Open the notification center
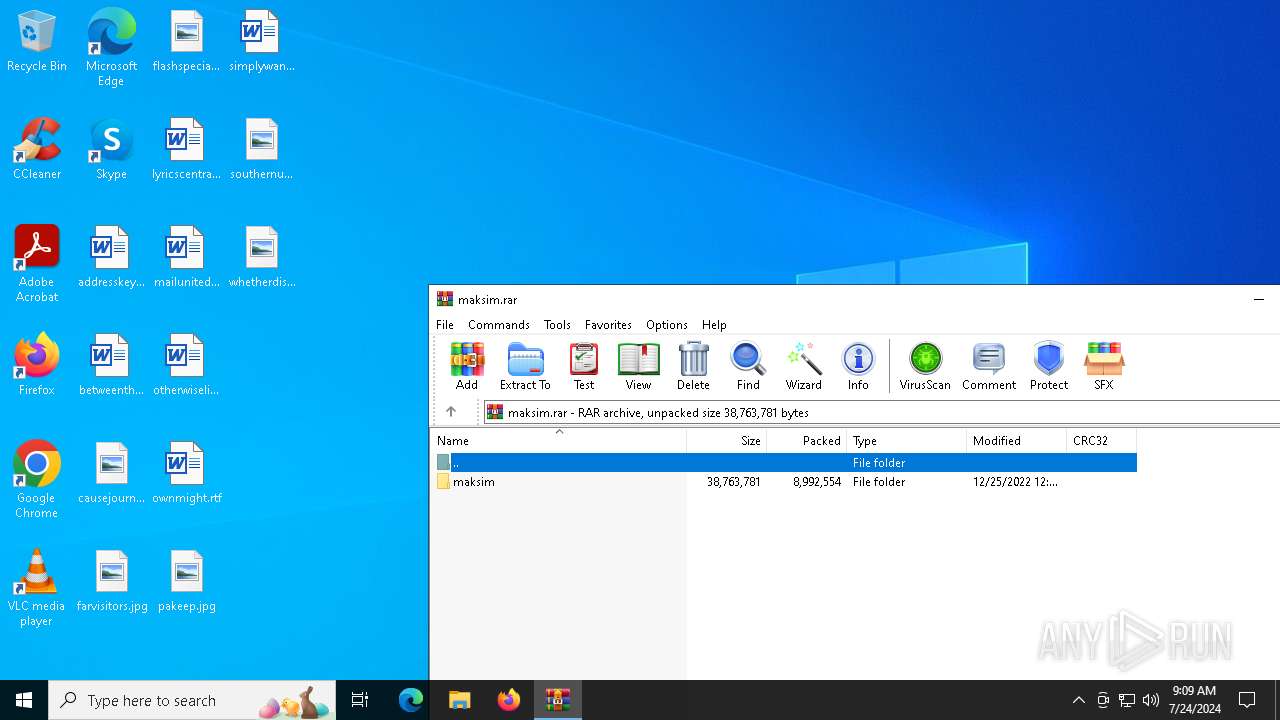The height and width of the screenshot is (720, 1280). pyautogui.click(x=1248, y=700)
